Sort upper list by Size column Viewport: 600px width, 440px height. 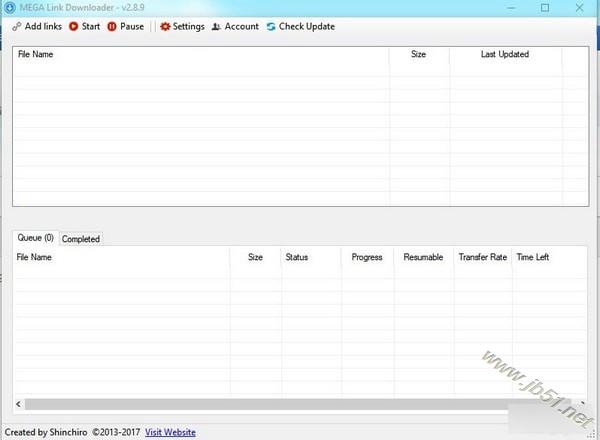[x=419, y=54]
